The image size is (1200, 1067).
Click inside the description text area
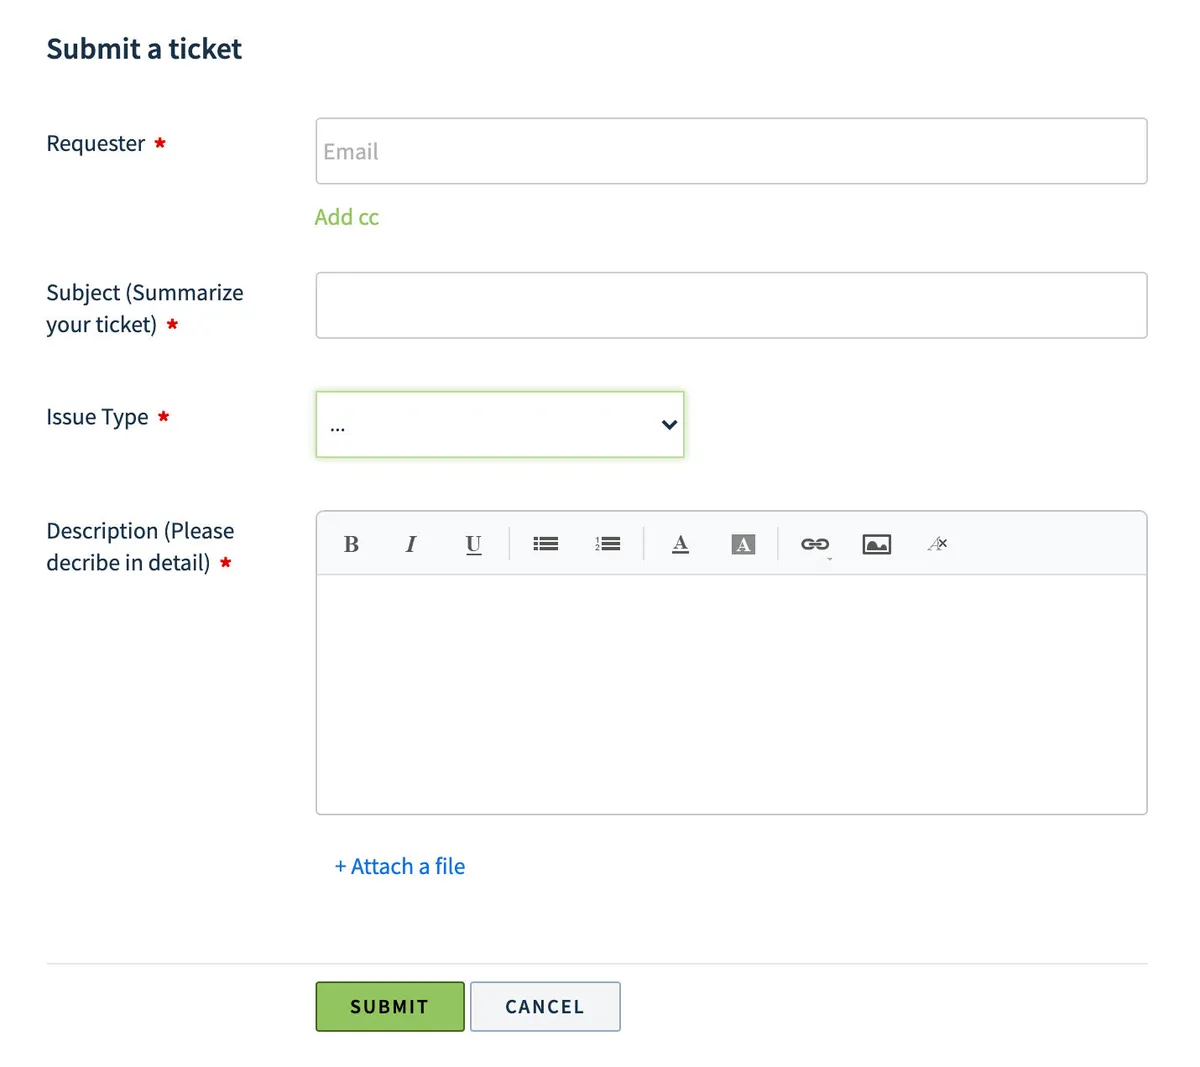731,694
